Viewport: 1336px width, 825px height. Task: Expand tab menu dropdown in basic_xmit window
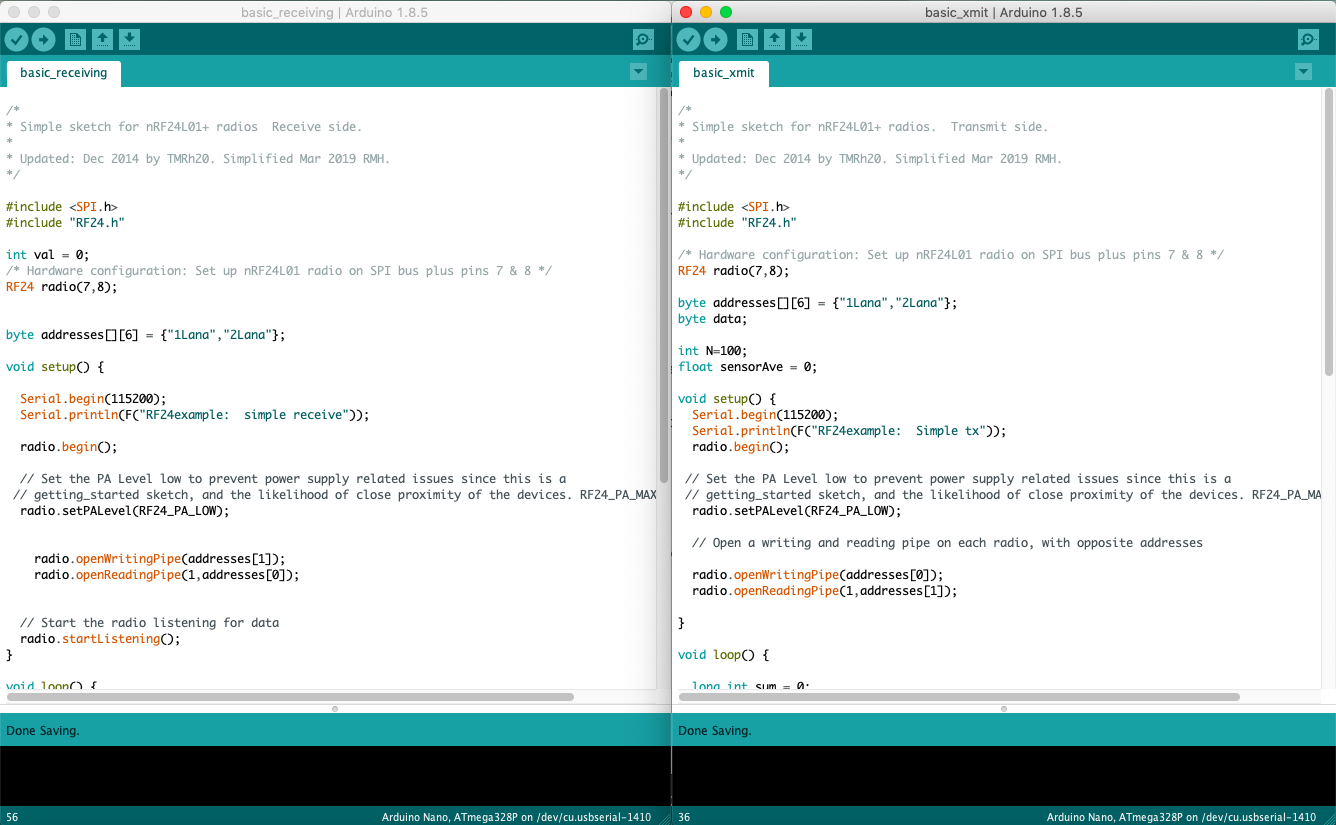[1303, 72]
